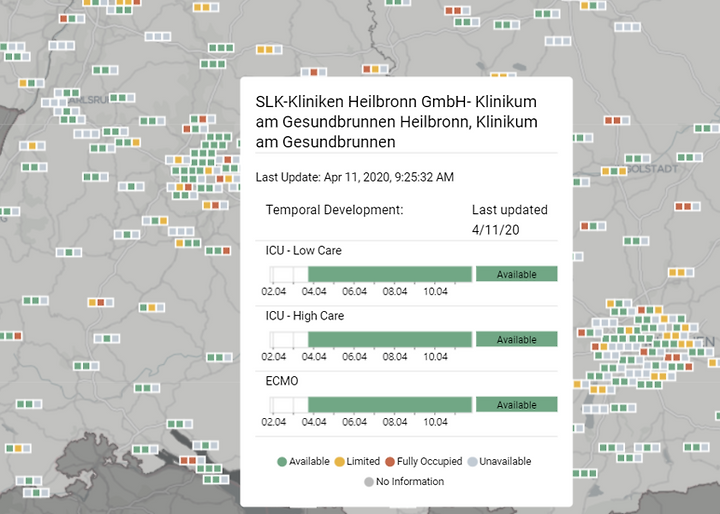
Task: Click the Available legend entry with green dot
Action: point(304,461)
